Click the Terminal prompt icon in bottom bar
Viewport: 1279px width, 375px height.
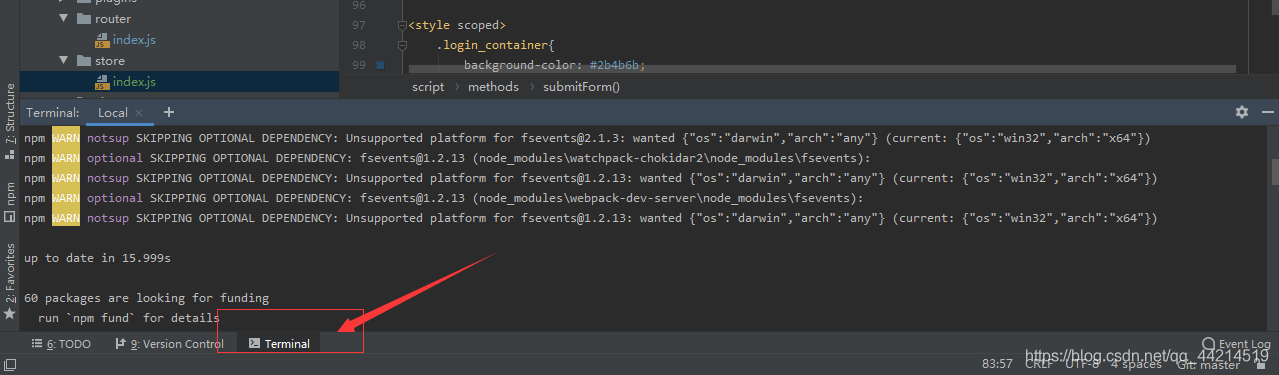(x=254, y=344)
